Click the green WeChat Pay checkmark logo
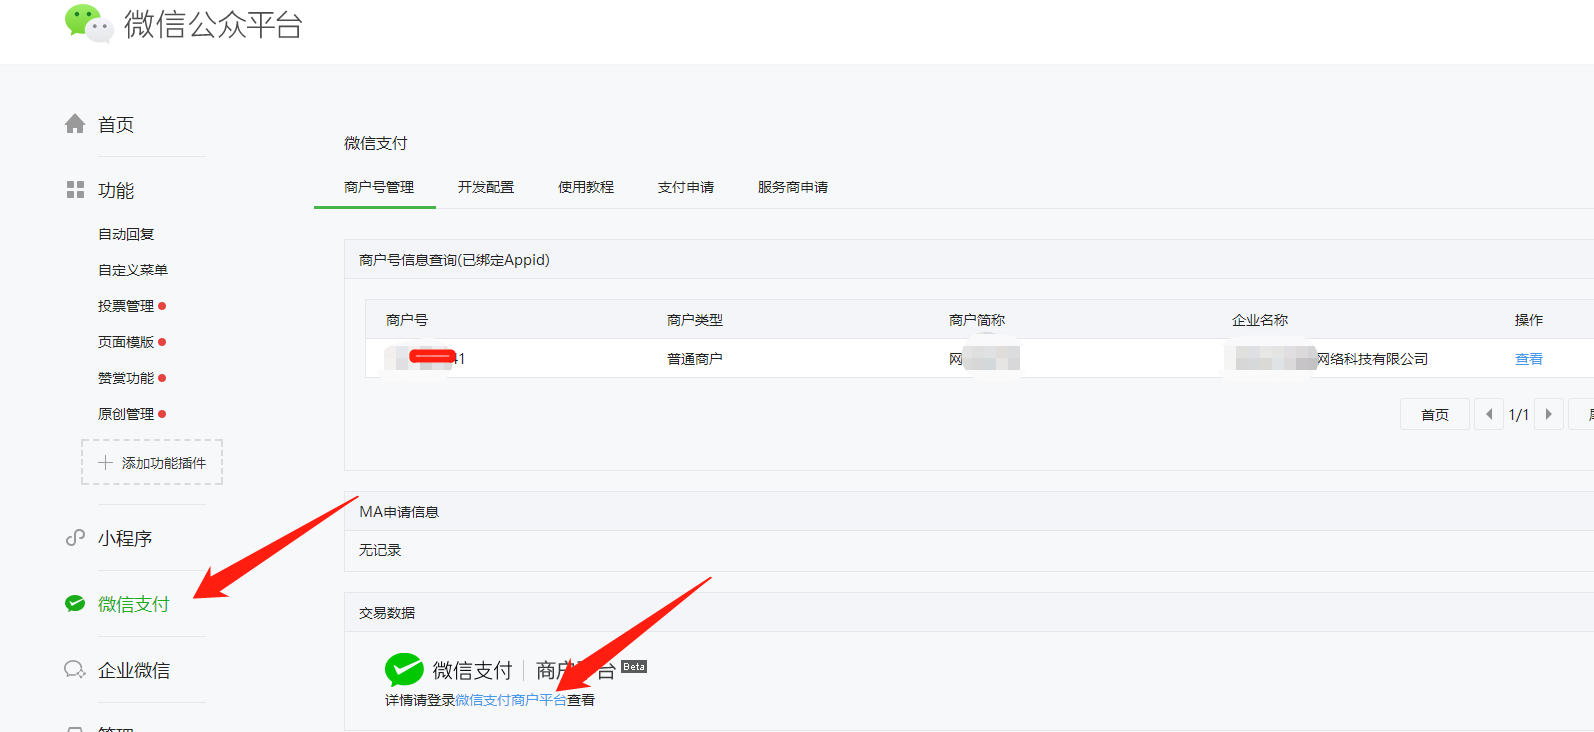The image size is (1594, 732). (x=404, y=669)
